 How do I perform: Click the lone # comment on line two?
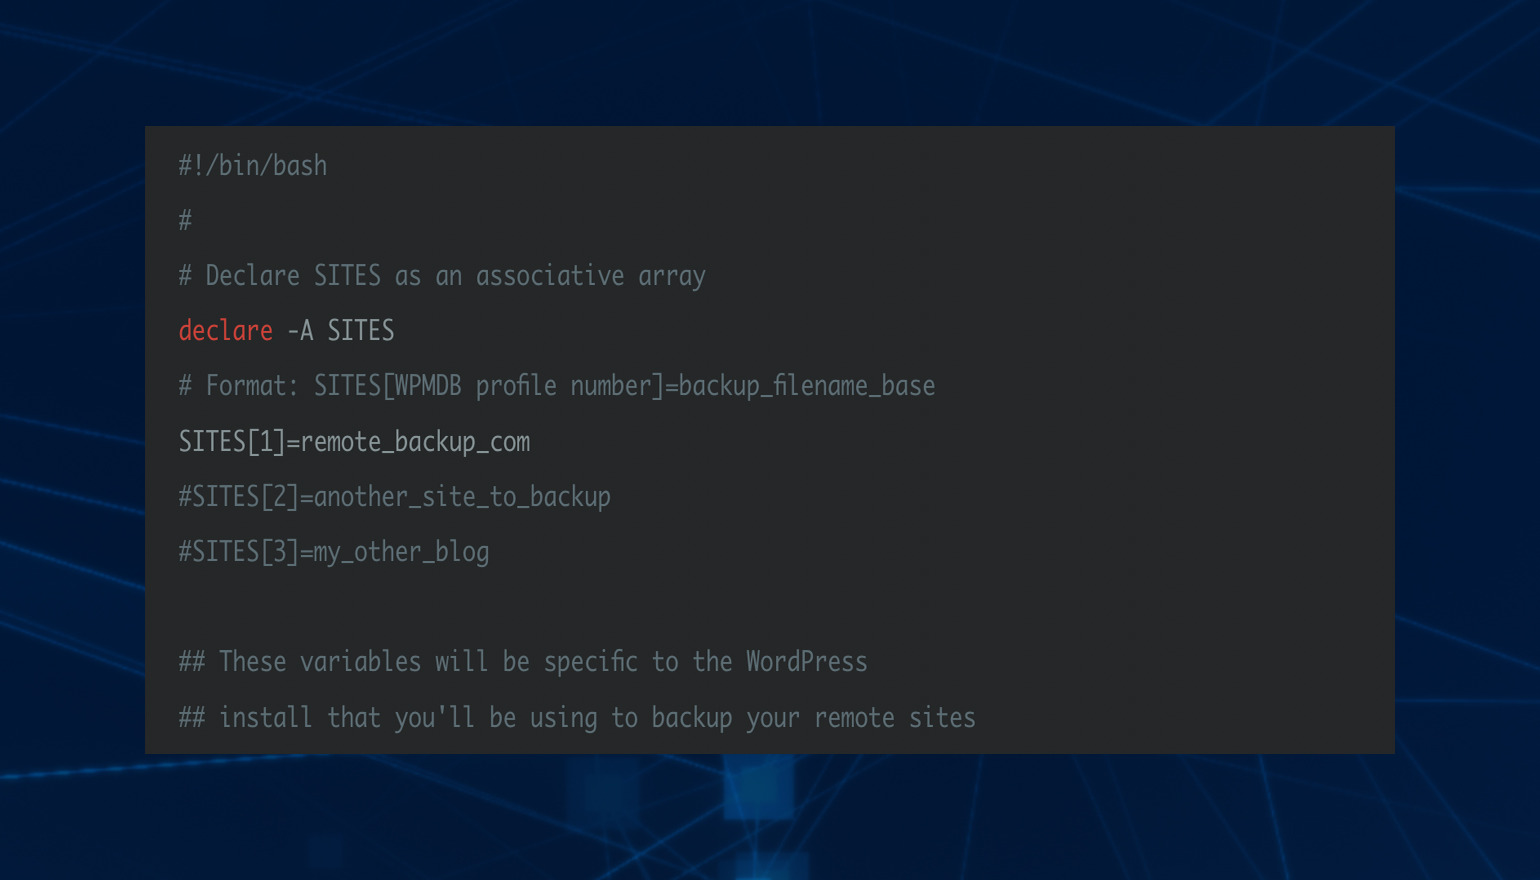[185, 221]
